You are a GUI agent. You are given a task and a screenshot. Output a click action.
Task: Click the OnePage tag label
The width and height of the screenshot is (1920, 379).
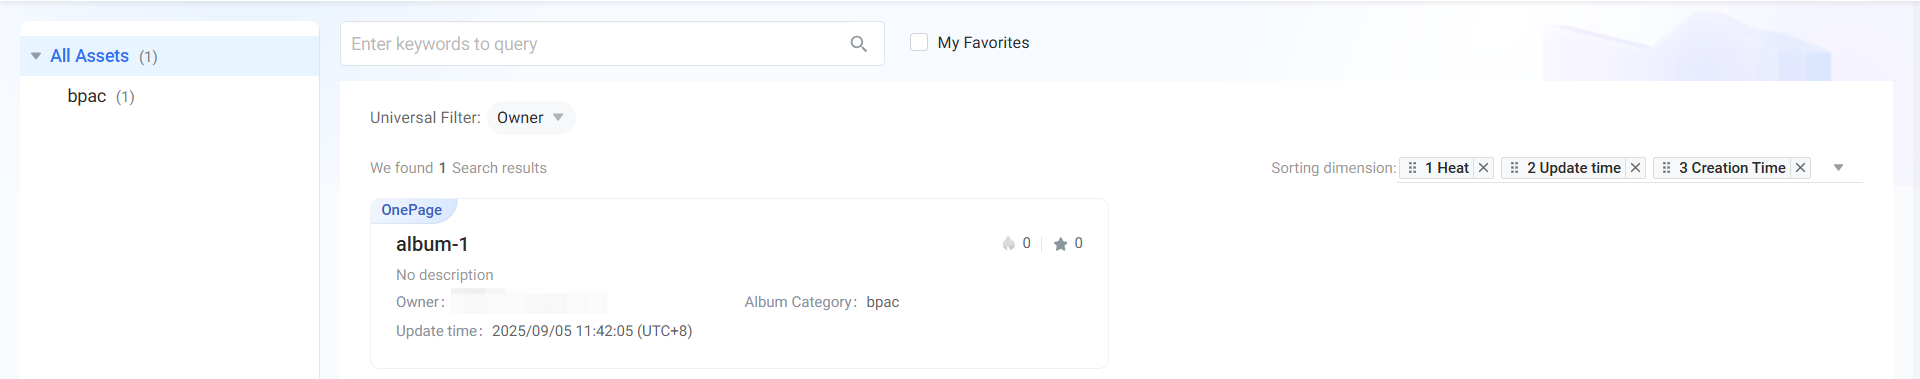click(x=411, y=210)
